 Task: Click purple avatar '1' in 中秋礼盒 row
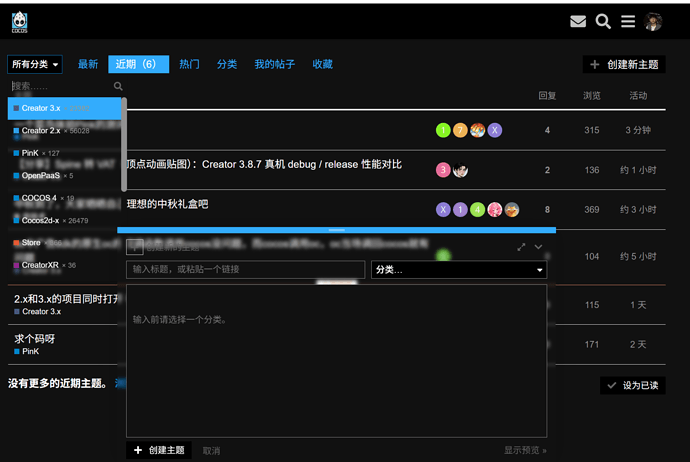(x=460, y=209)
